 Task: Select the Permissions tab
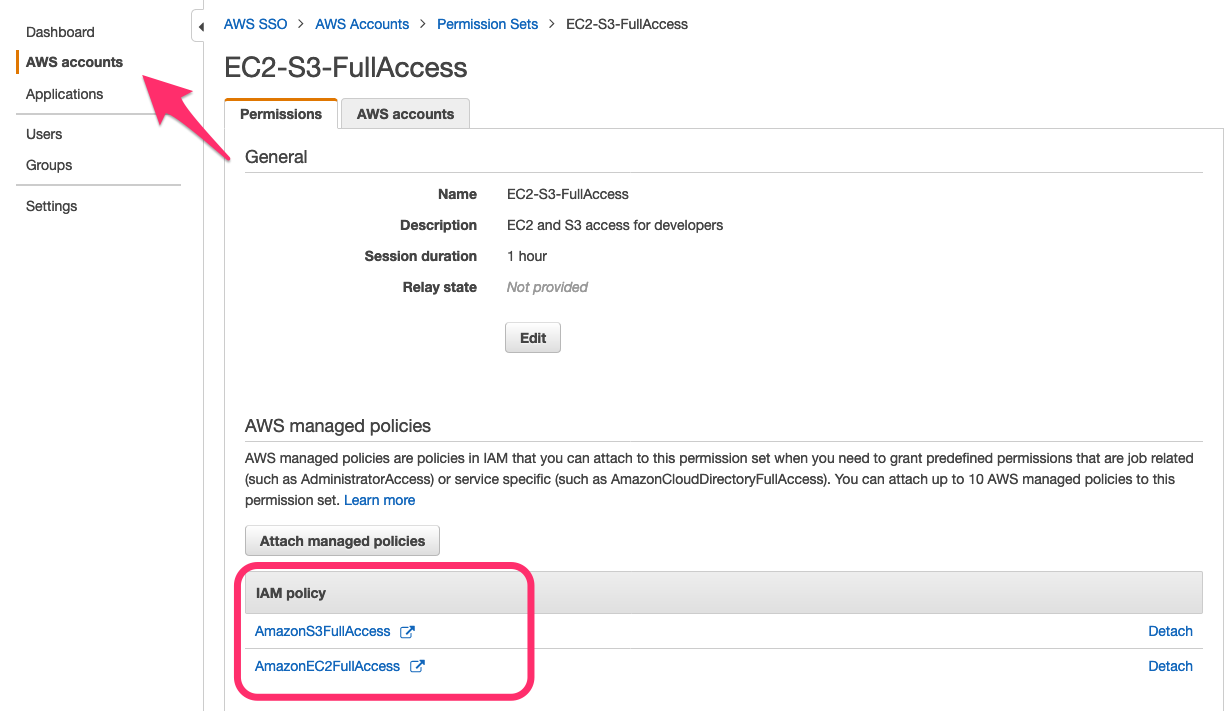click(280, 113)
